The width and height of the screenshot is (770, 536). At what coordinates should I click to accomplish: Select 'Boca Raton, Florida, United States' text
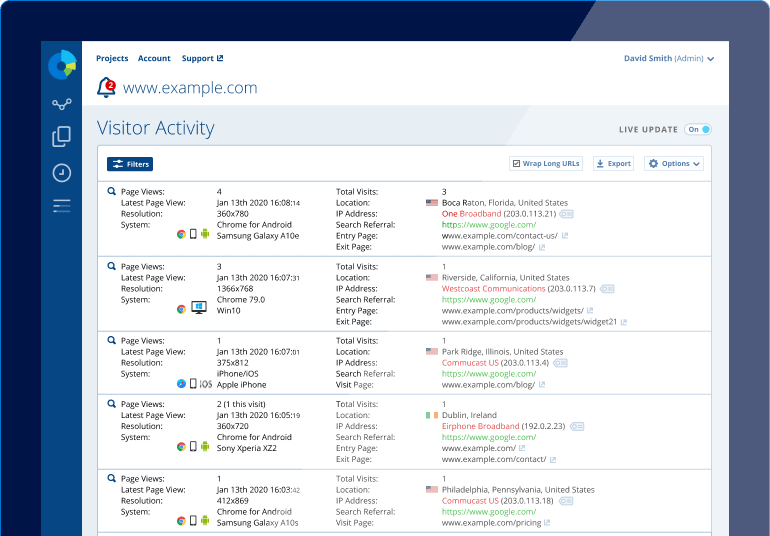[505, 203]
